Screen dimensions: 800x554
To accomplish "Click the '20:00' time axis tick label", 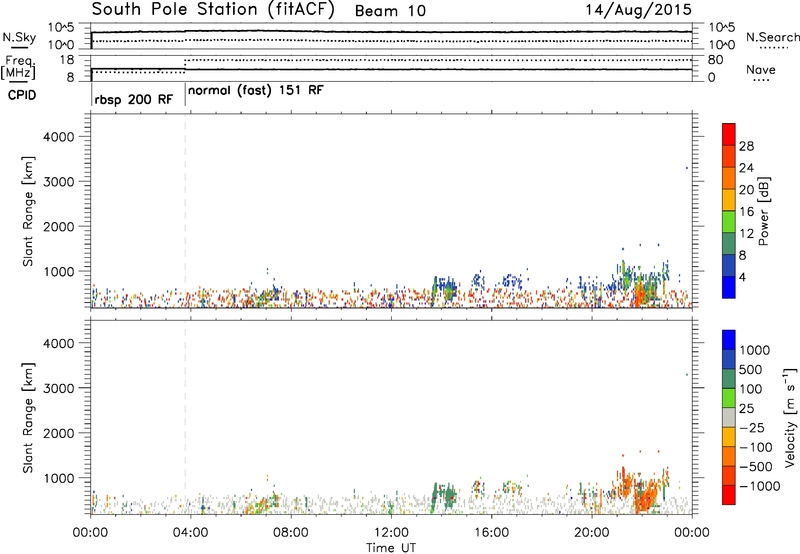I will [x=592, y=533].
